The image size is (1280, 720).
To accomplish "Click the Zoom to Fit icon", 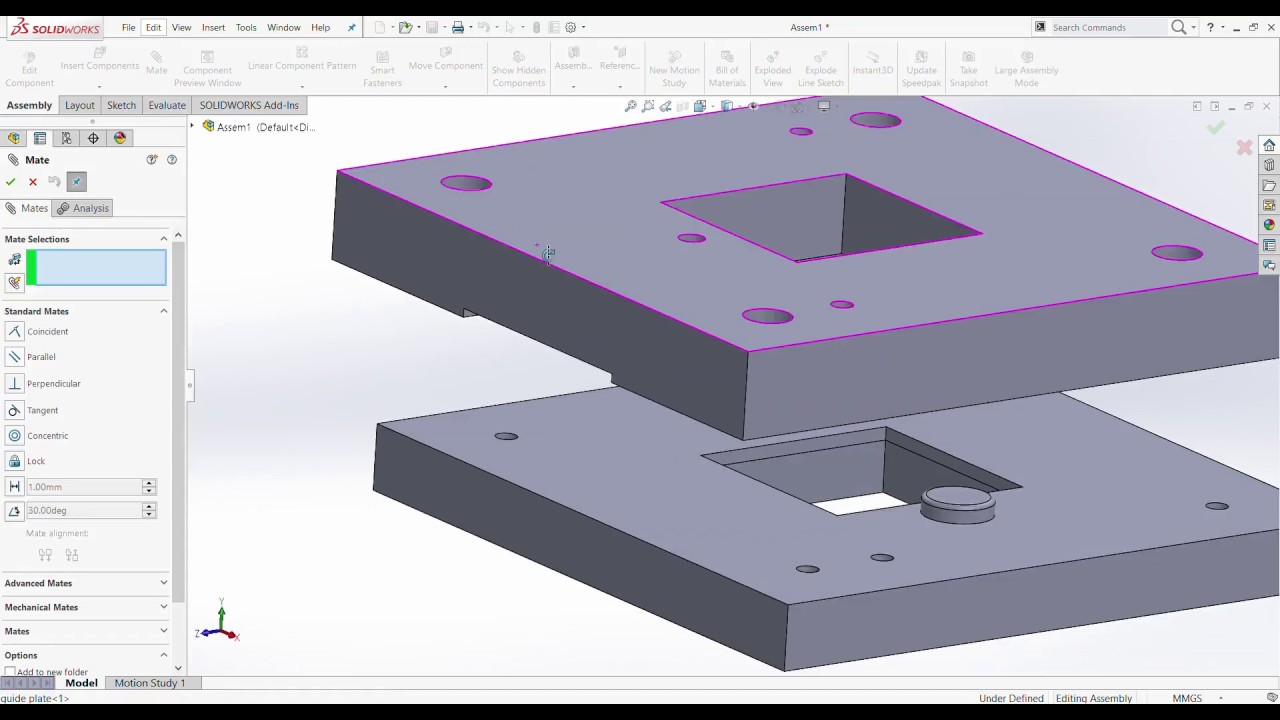I will coord(631,106).
